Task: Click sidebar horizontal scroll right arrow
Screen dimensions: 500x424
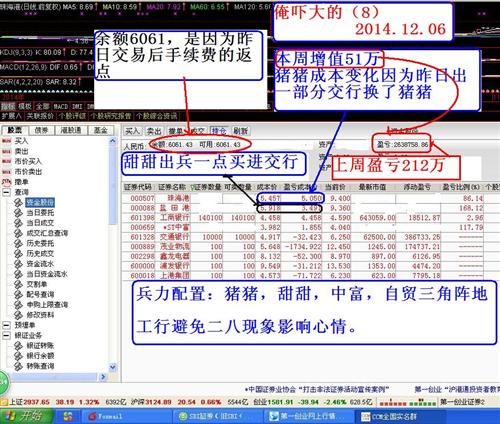Action: (x=103, y=377)
